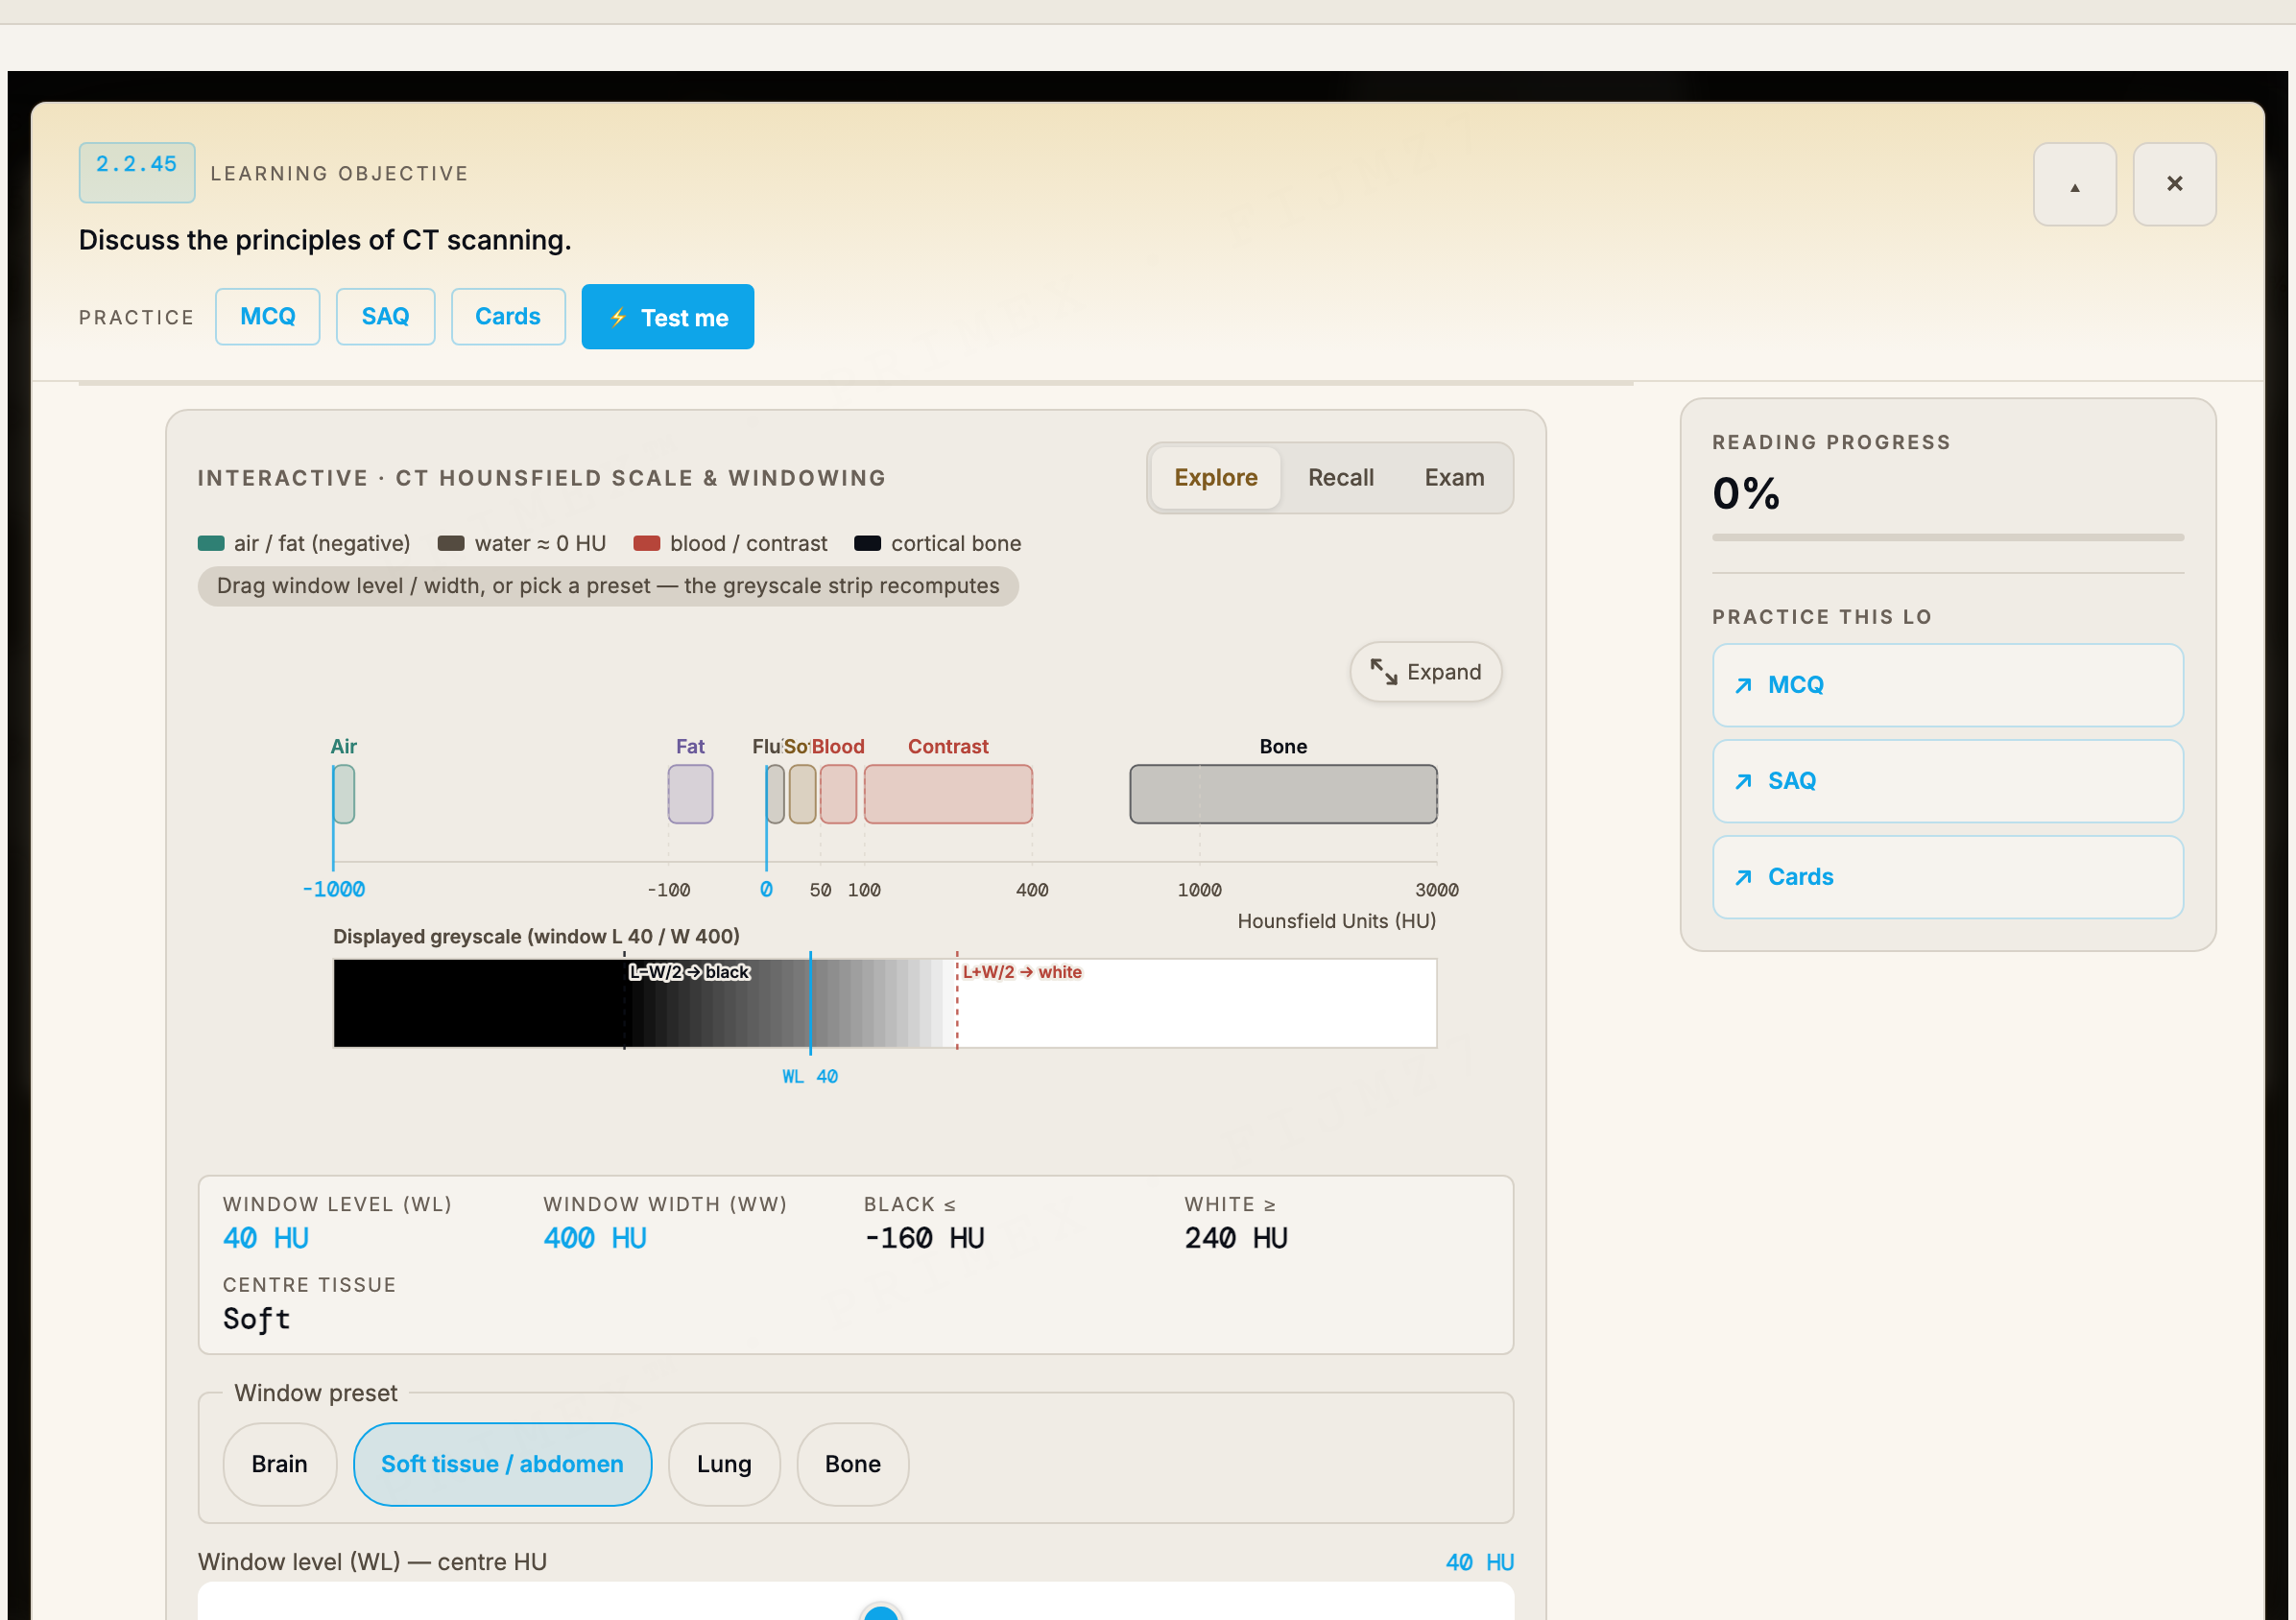Switch to the Recall mode tab

1341,478
